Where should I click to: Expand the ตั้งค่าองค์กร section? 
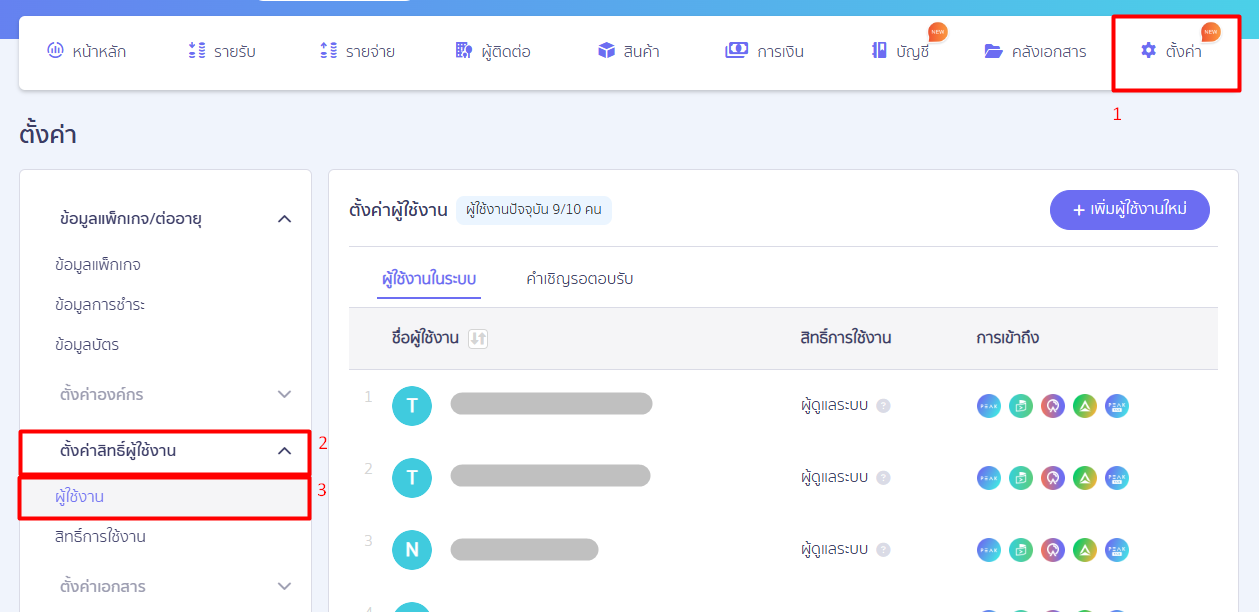(x=284, y=394)
